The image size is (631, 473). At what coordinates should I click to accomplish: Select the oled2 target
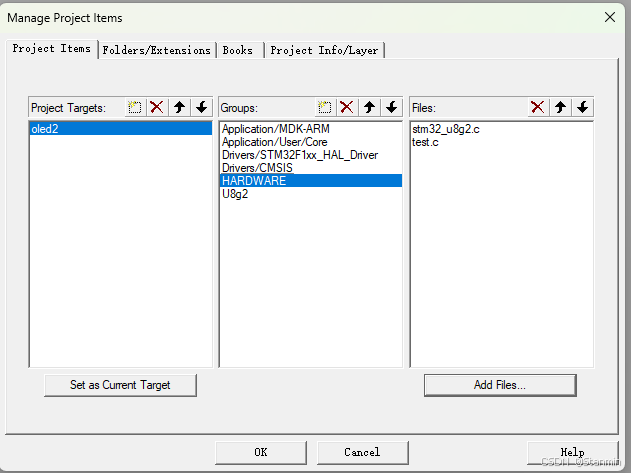(121, 129)
